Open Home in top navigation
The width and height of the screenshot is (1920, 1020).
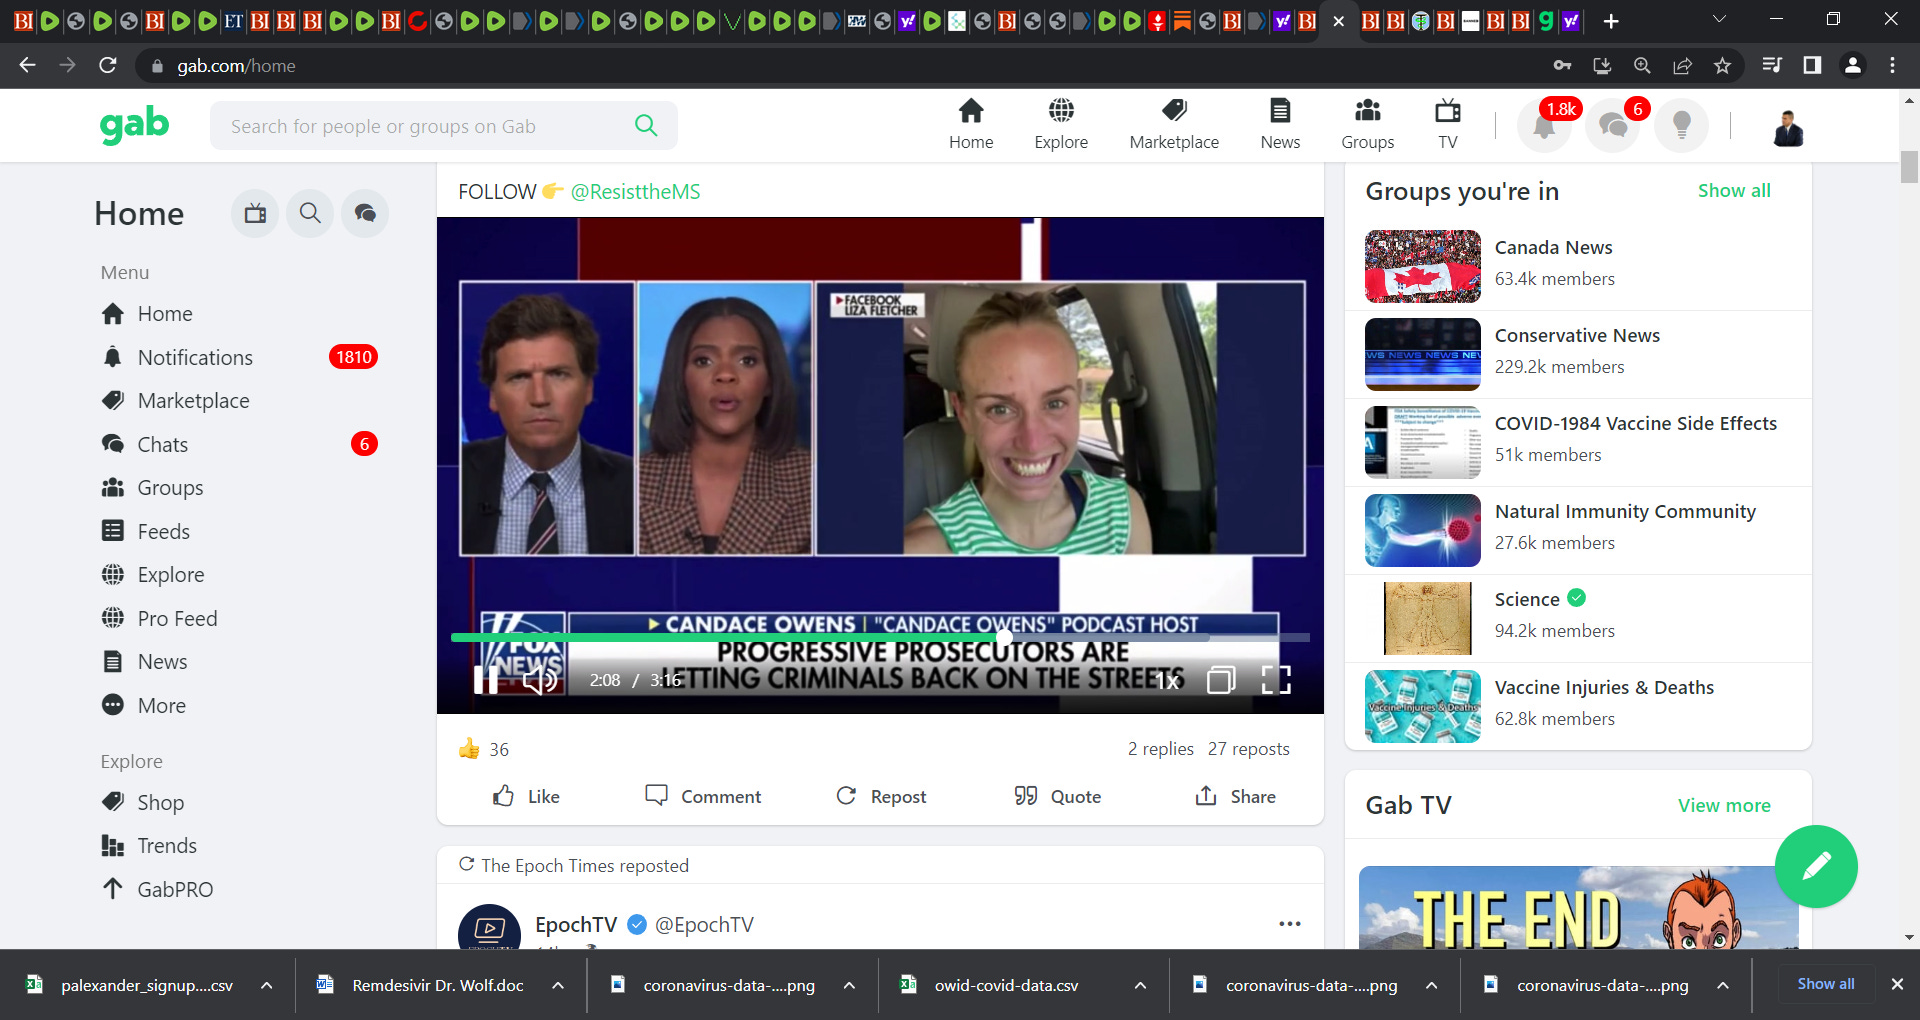pyautogui.click(x=971, y=125)
